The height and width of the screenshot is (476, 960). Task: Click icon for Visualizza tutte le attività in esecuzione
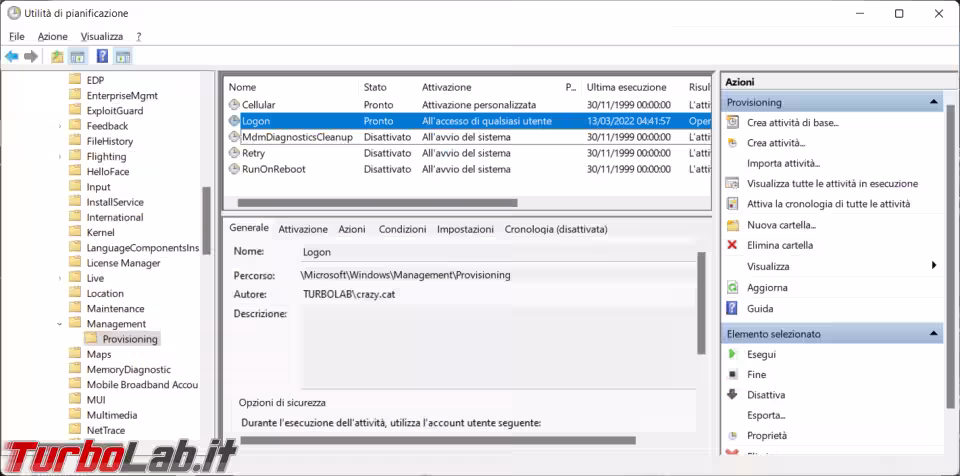tap(732, 183)
